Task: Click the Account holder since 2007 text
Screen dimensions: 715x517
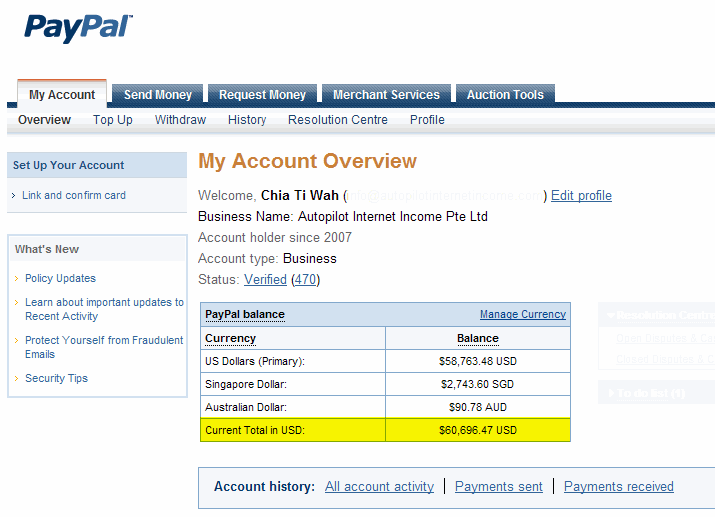Action: click(x=275, y=238)
